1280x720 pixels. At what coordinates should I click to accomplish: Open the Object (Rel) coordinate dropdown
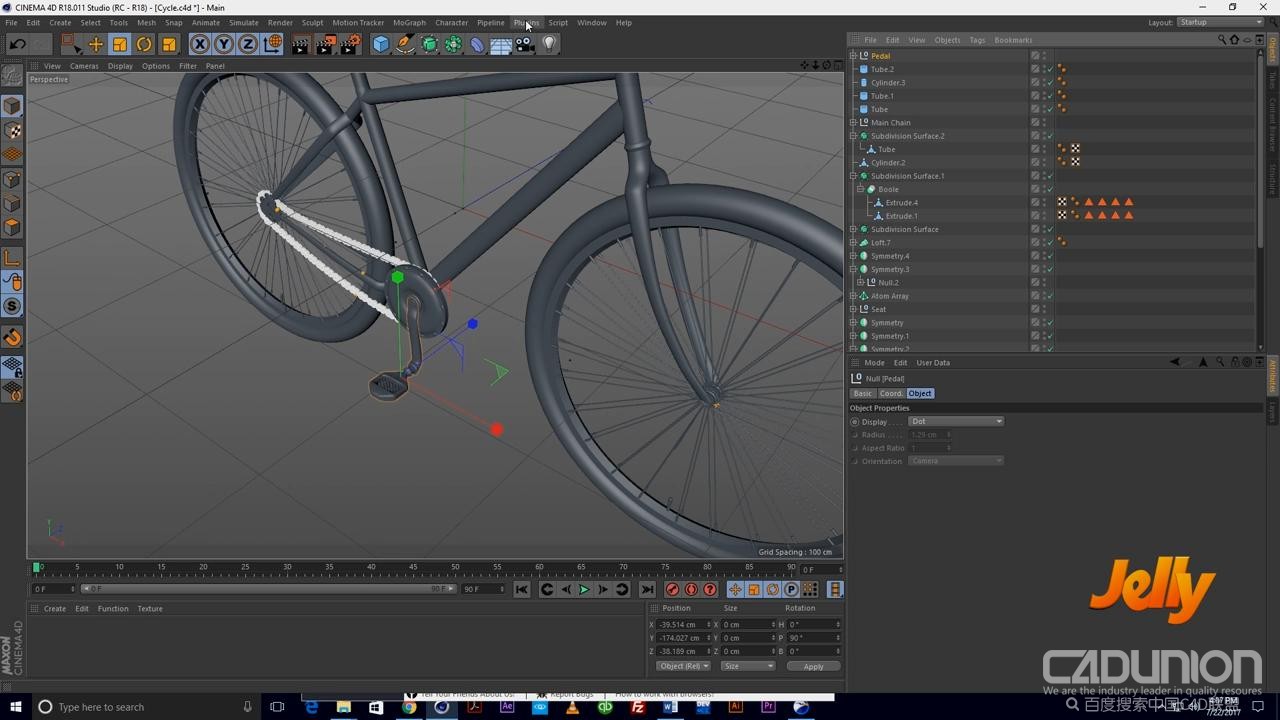pyautogui.click(x=683, y=666)
